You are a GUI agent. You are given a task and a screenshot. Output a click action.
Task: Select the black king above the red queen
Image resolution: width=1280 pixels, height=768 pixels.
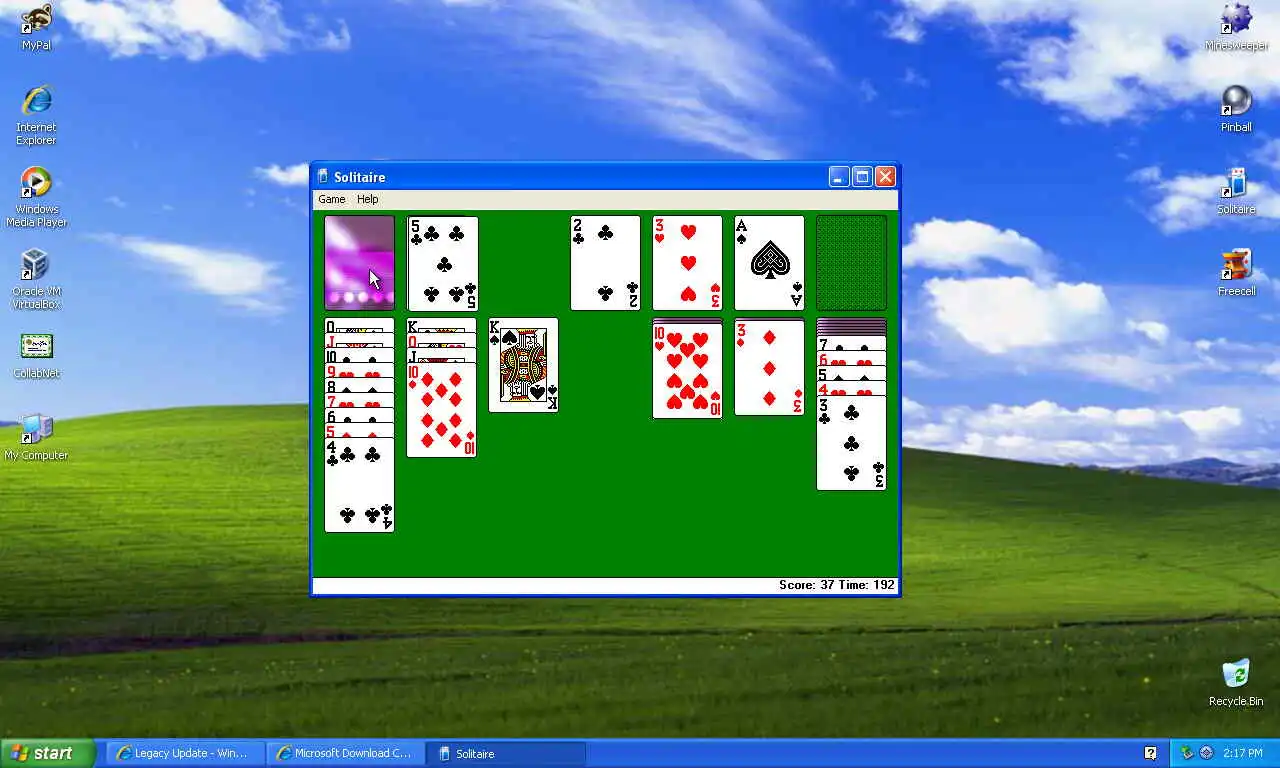point(441,325)
